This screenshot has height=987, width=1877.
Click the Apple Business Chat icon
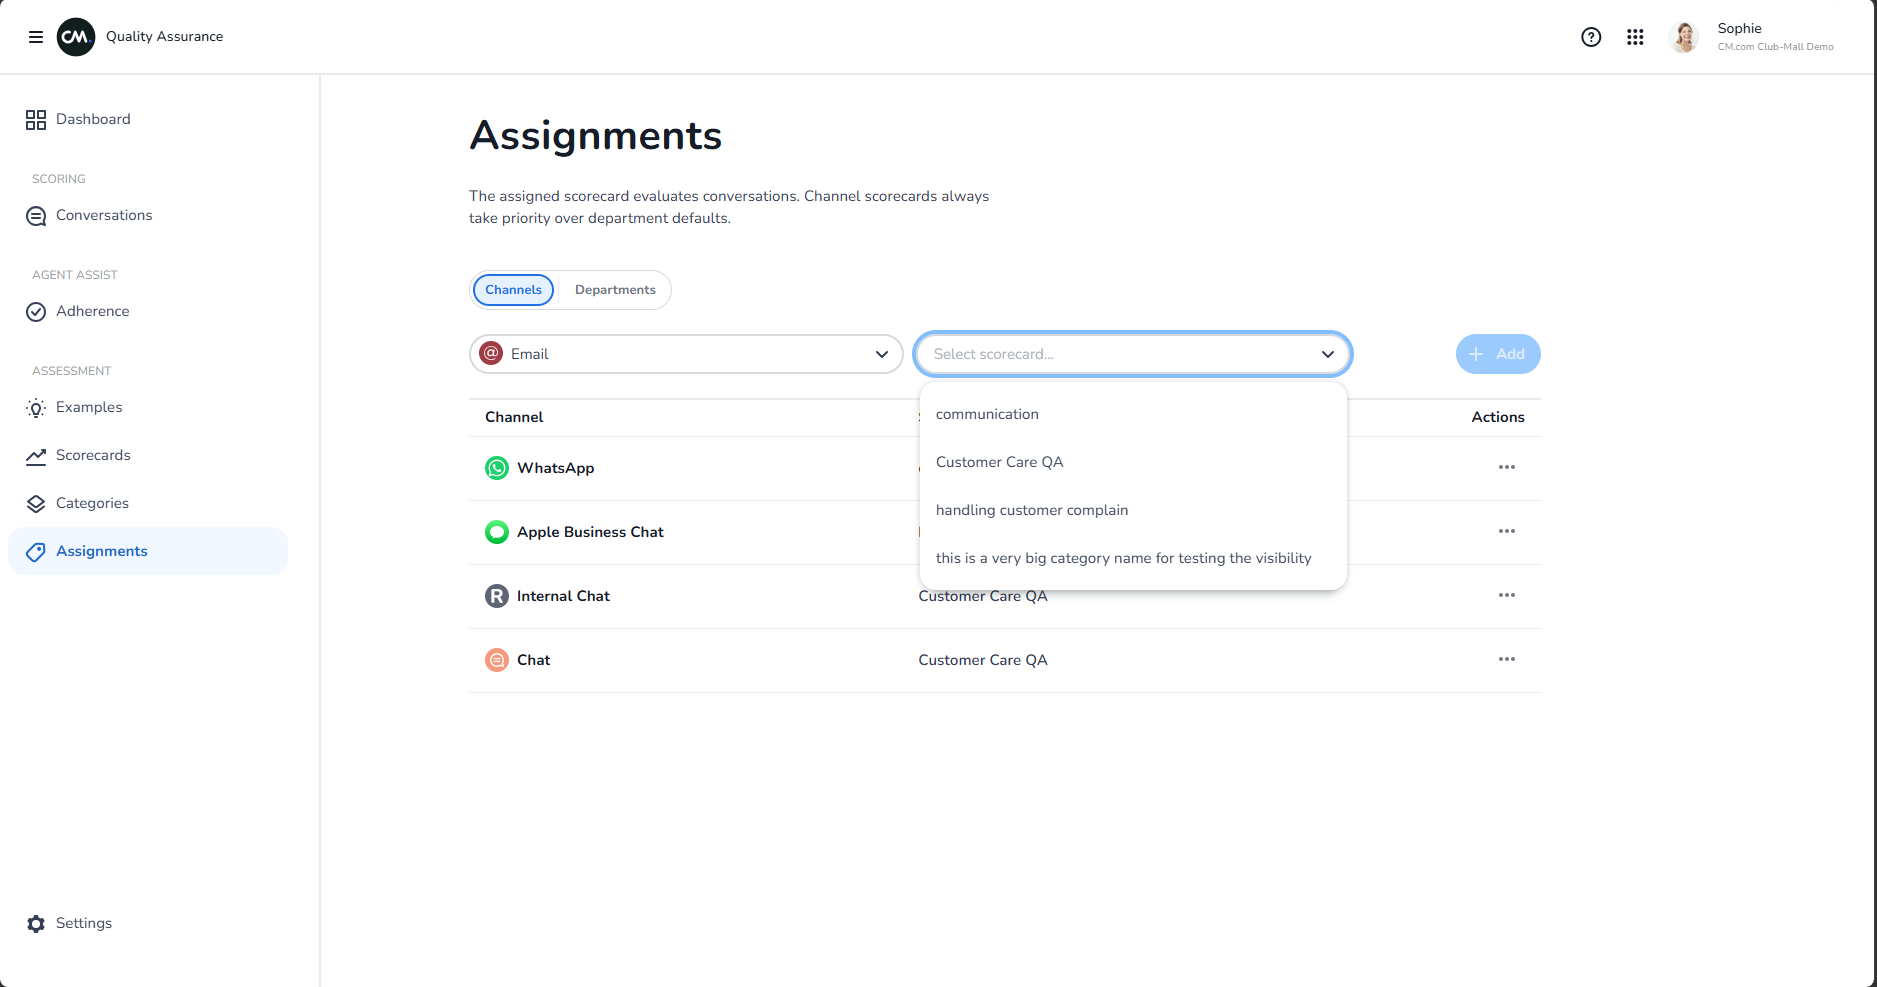click(x=497, y=532)
